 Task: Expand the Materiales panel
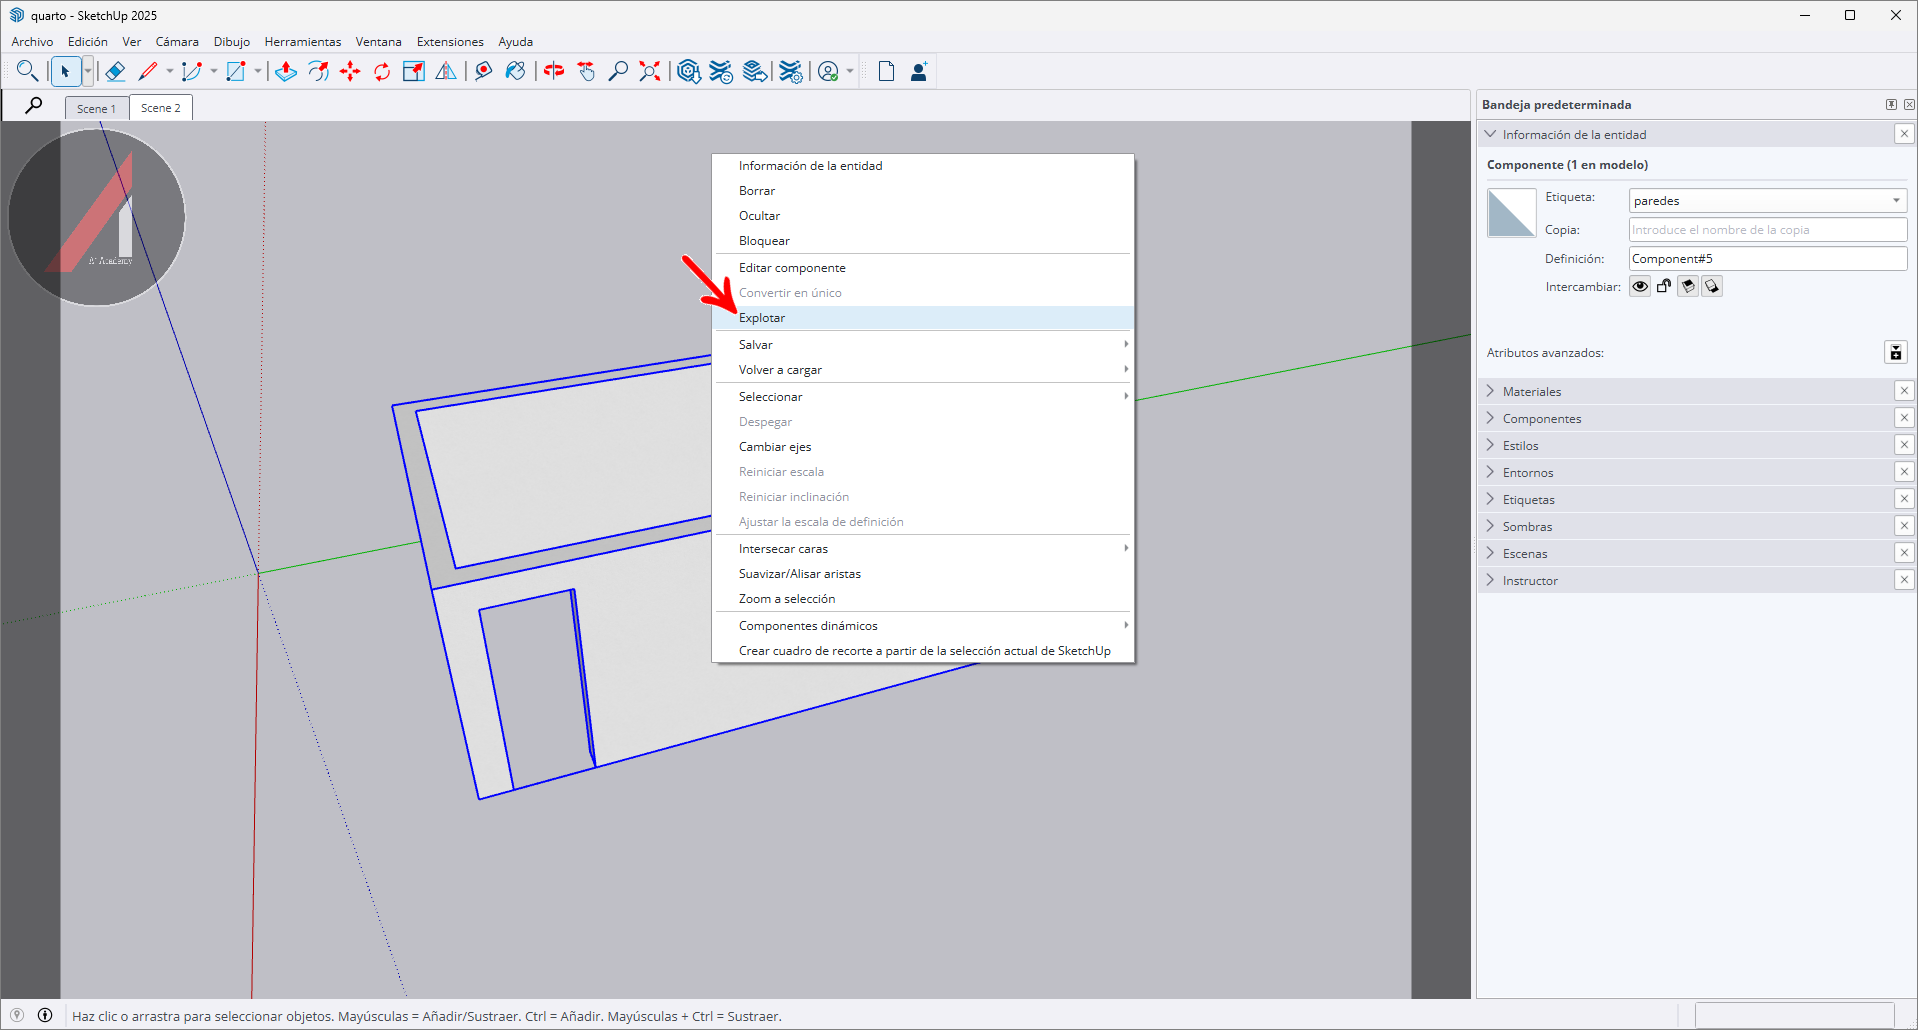(1531, 392)
